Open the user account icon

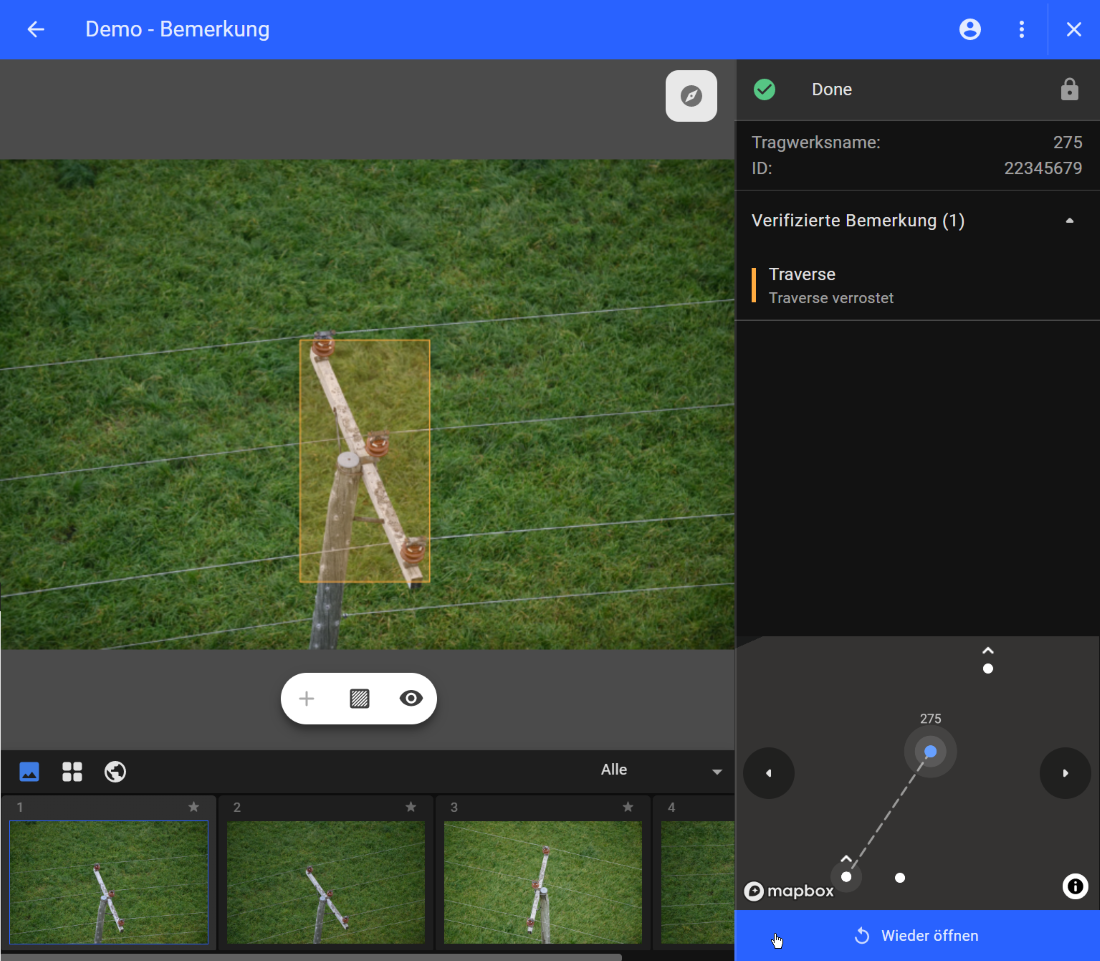970,29
